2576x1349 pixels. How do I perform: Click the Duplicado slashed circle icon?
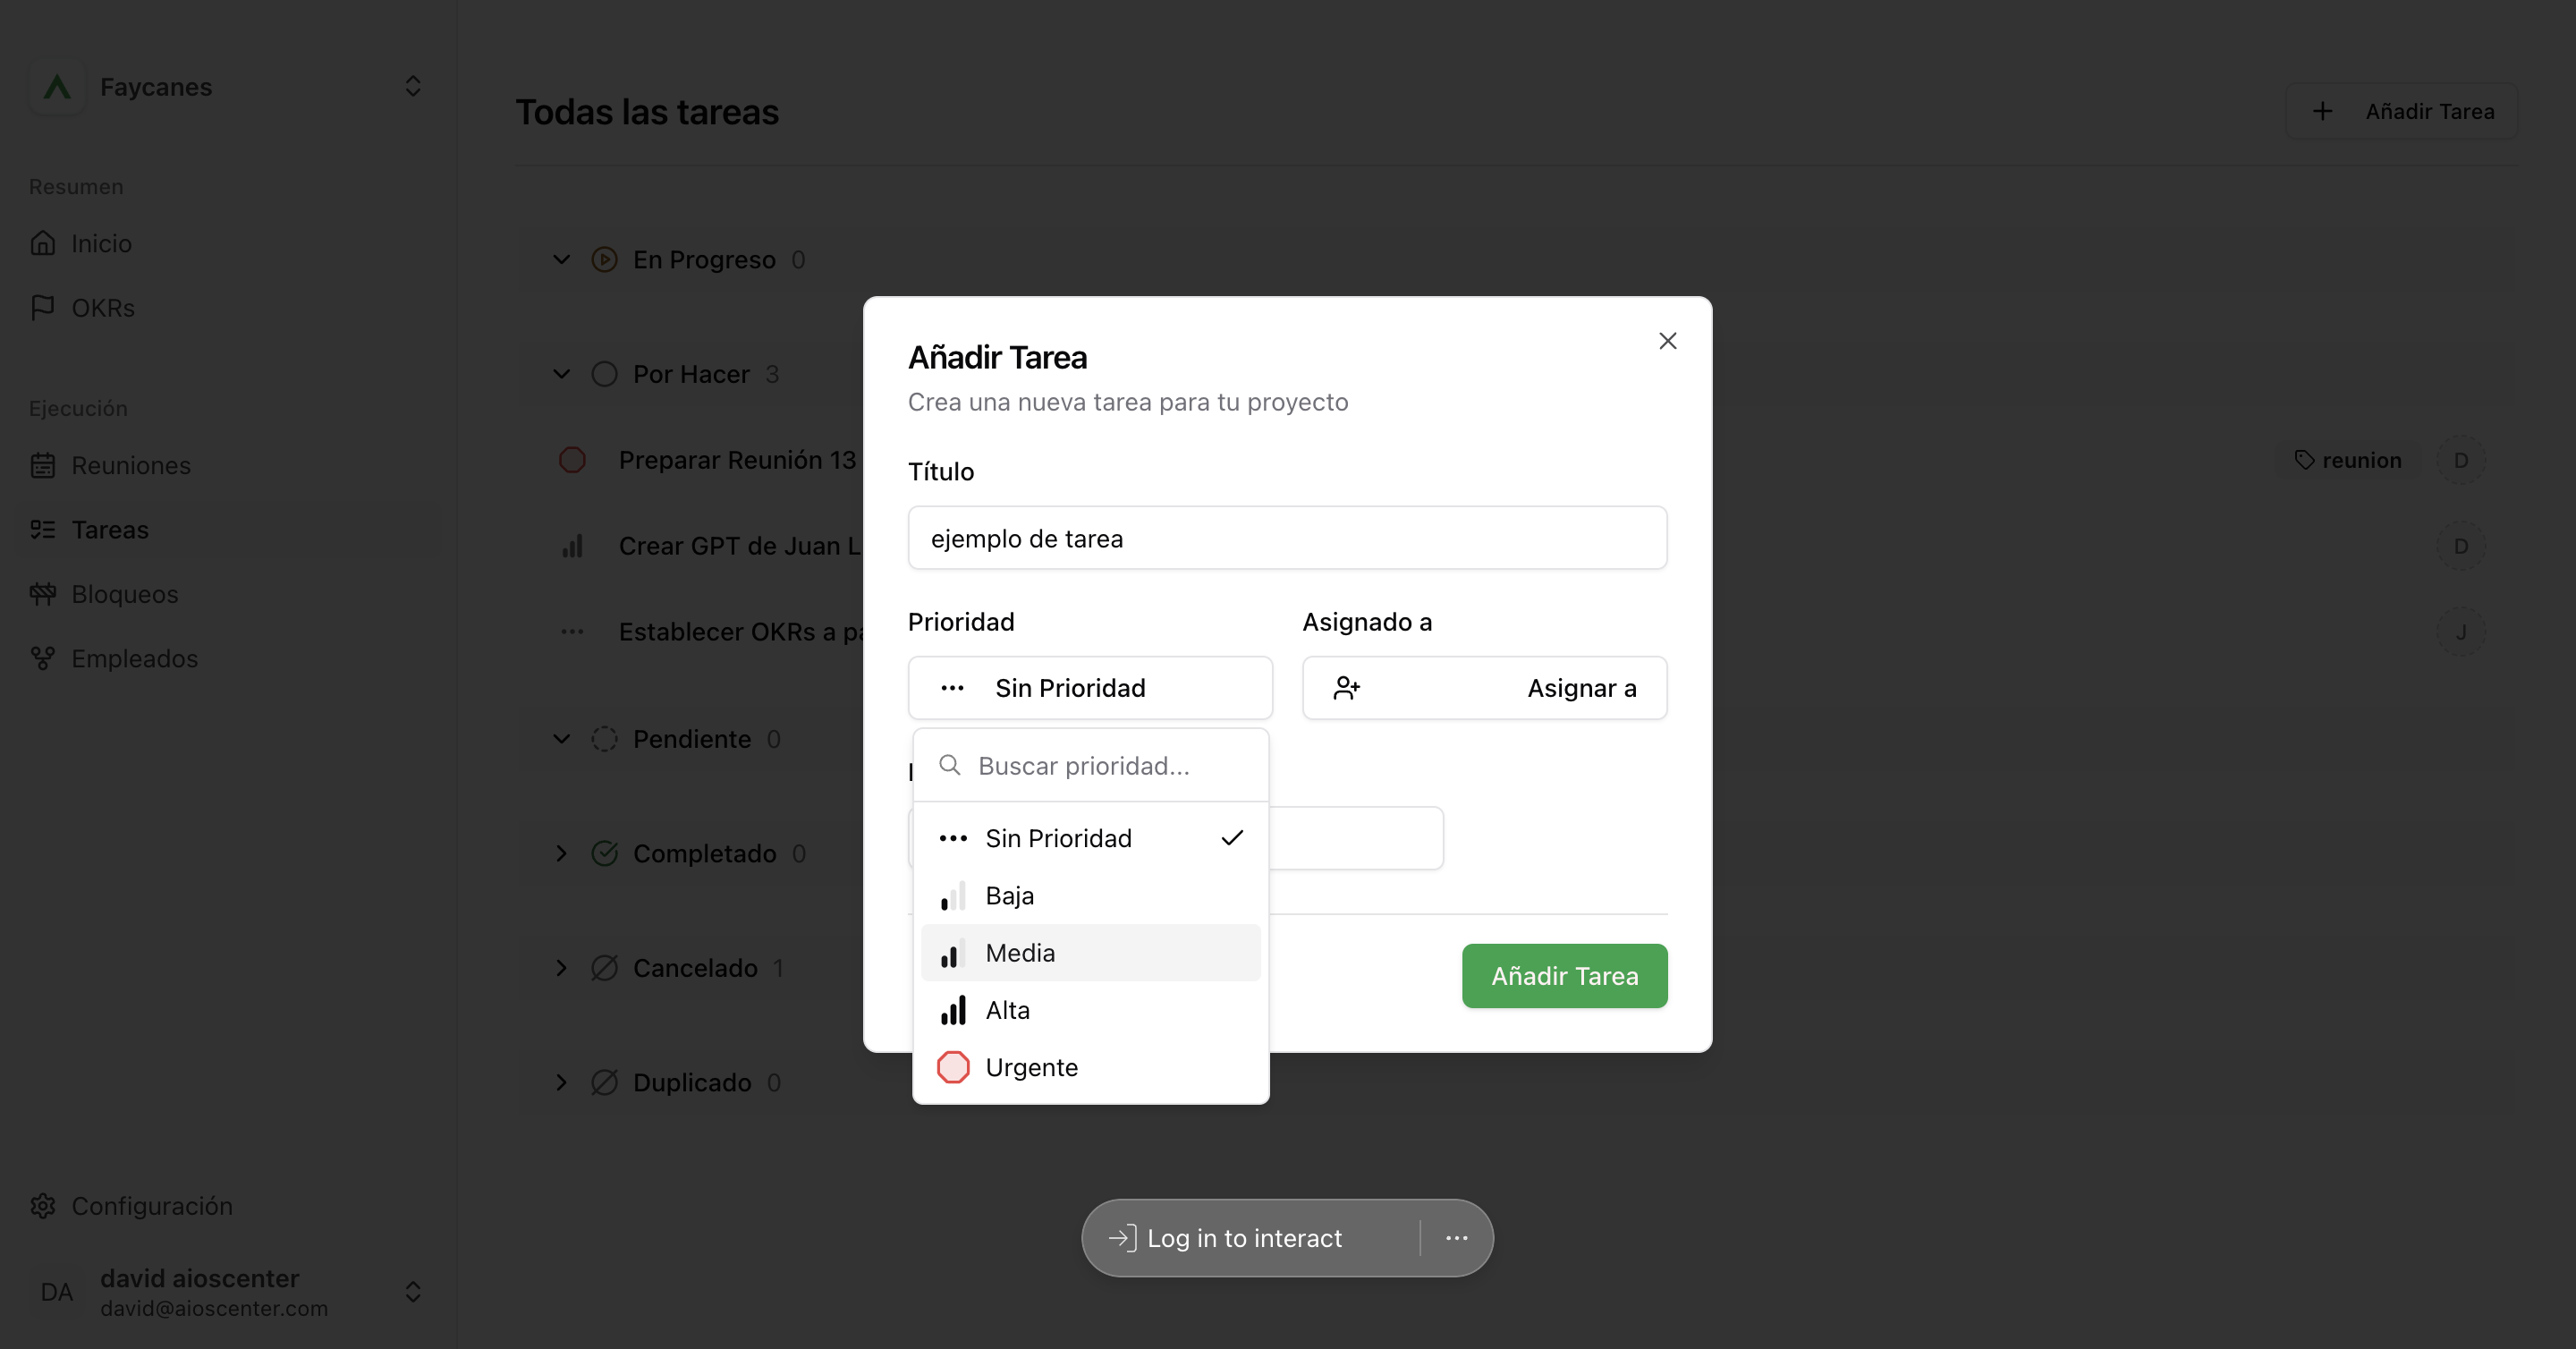click(x=604, y=1082)
